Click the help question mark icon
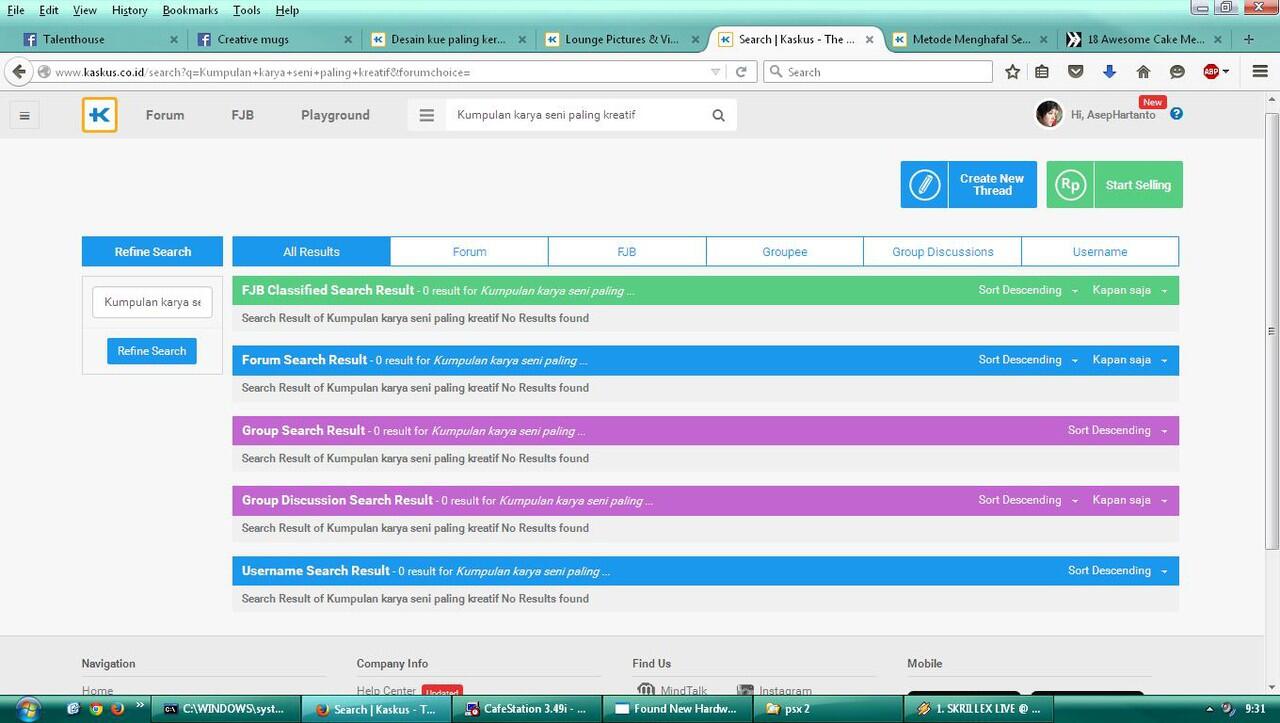Screen dimensions: 1280x723 point(1176,114)
